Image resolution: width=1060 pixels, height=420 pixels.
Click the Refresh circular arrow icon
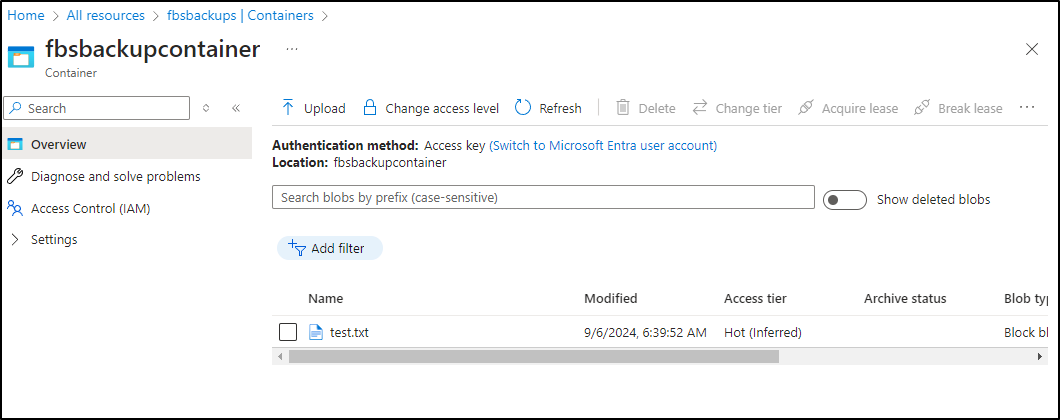click(x=523, y=108)
